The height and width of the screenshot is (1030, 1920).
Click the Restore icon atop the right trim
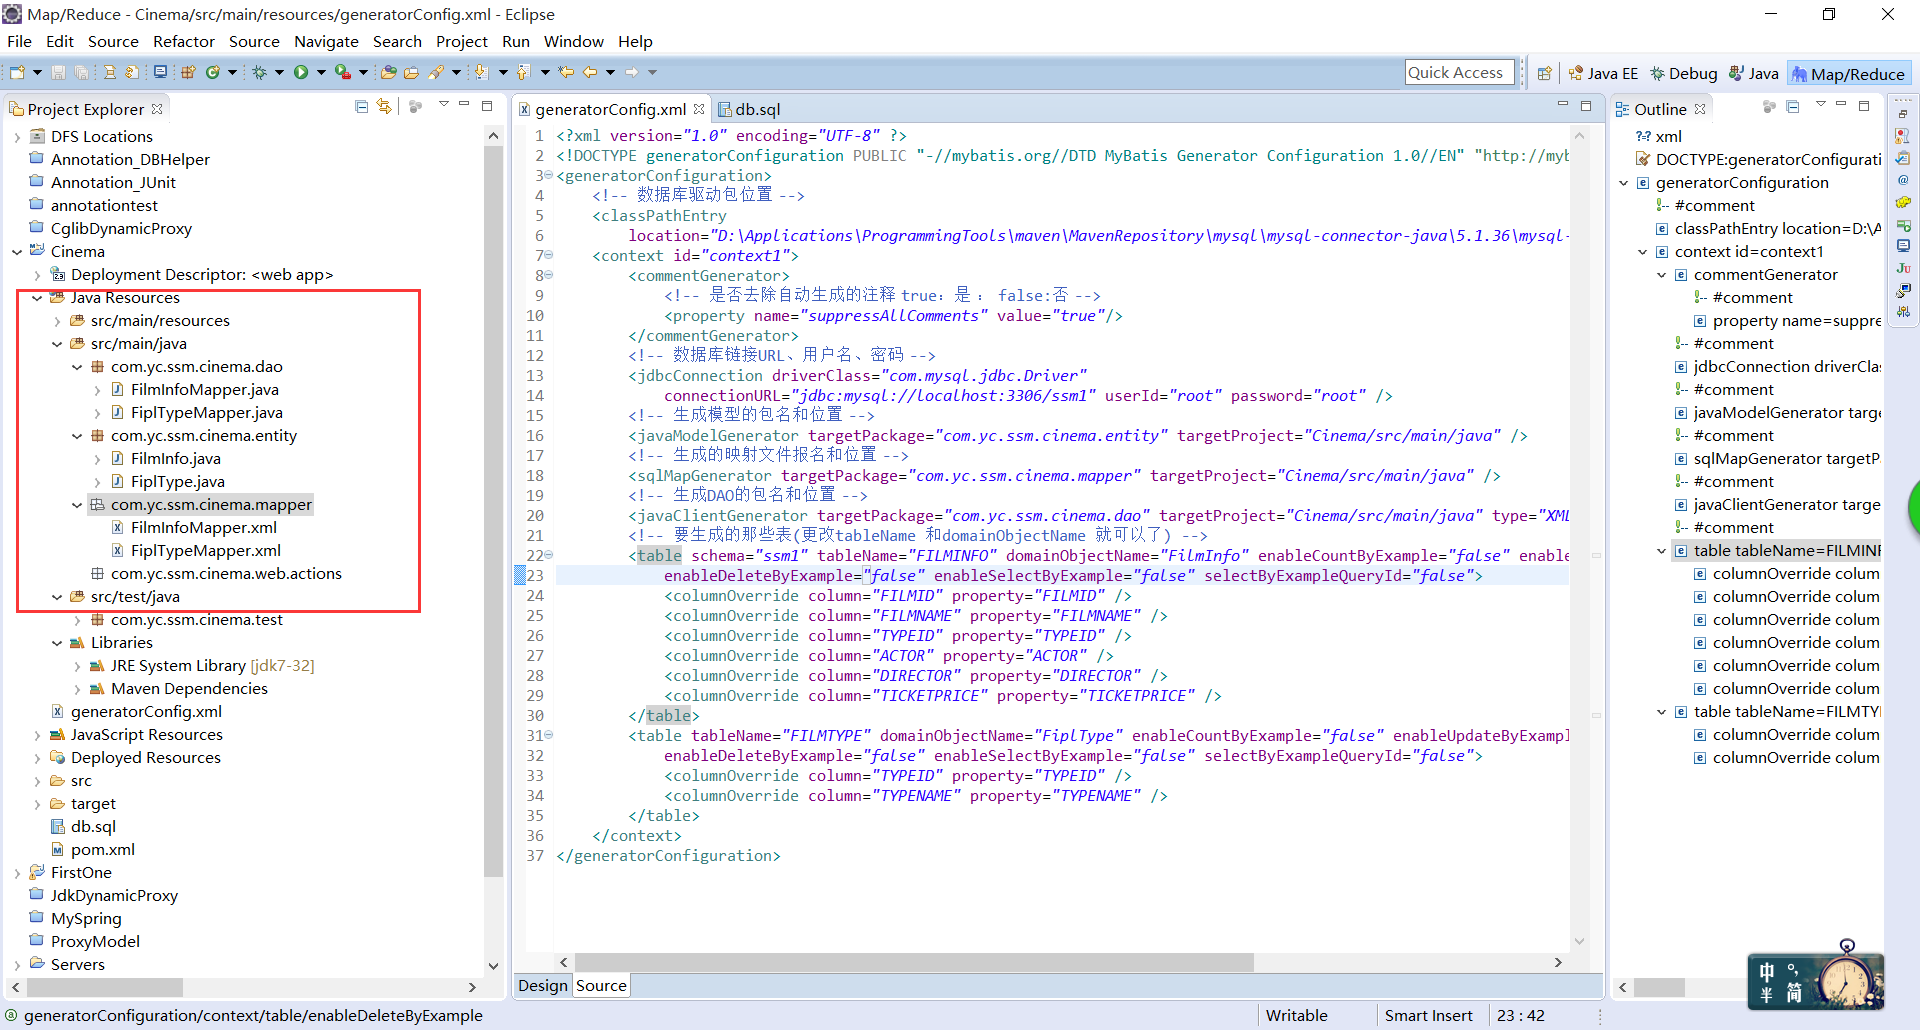click(x=1903, y=113)
